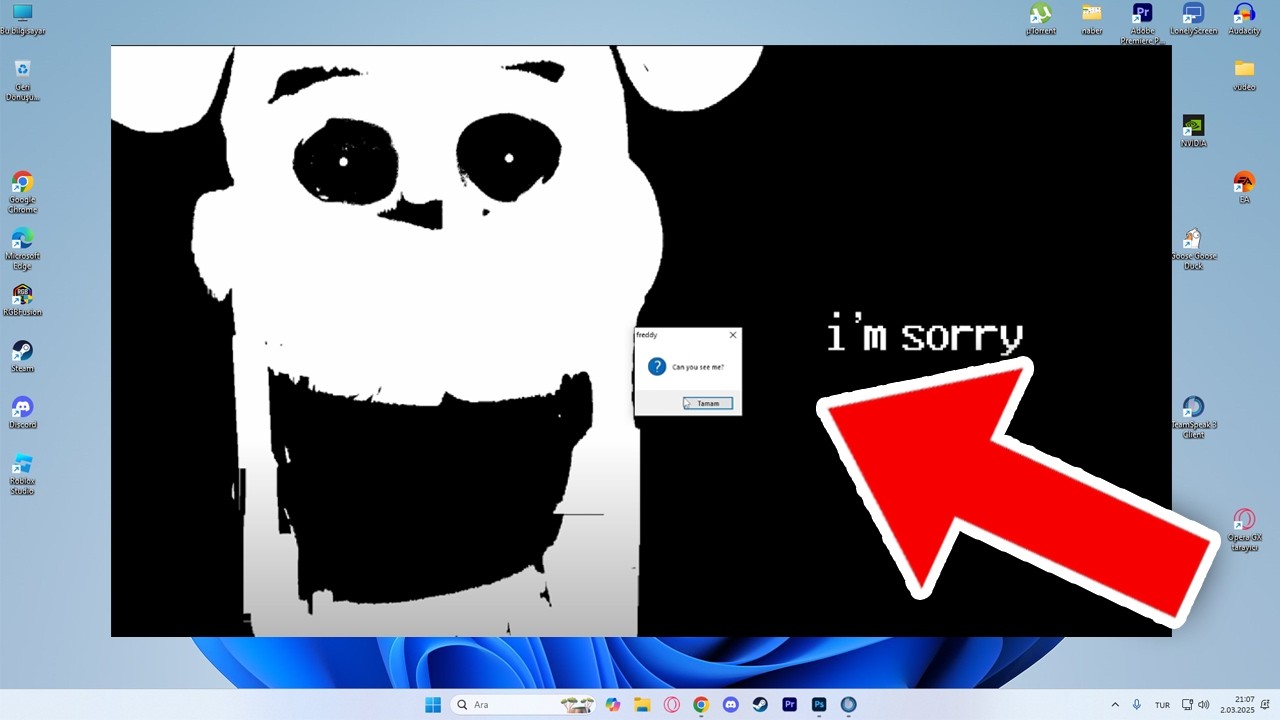This screenshot has width=1280, height=720.
Task: Open Opera GX from the taskbar
Action: click(x=672, y=705)
